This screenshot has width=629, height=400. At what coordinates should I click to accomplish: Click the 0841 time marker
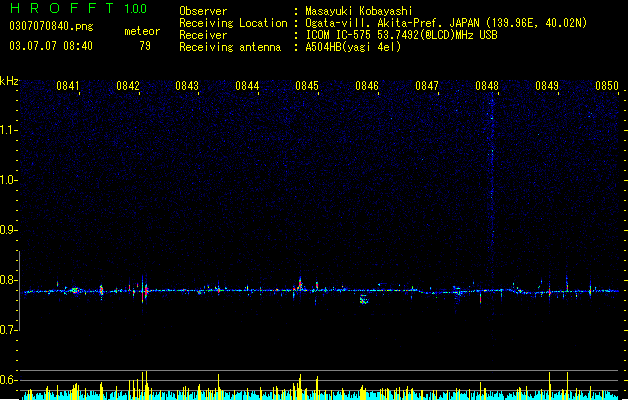[x=68, y=86]
